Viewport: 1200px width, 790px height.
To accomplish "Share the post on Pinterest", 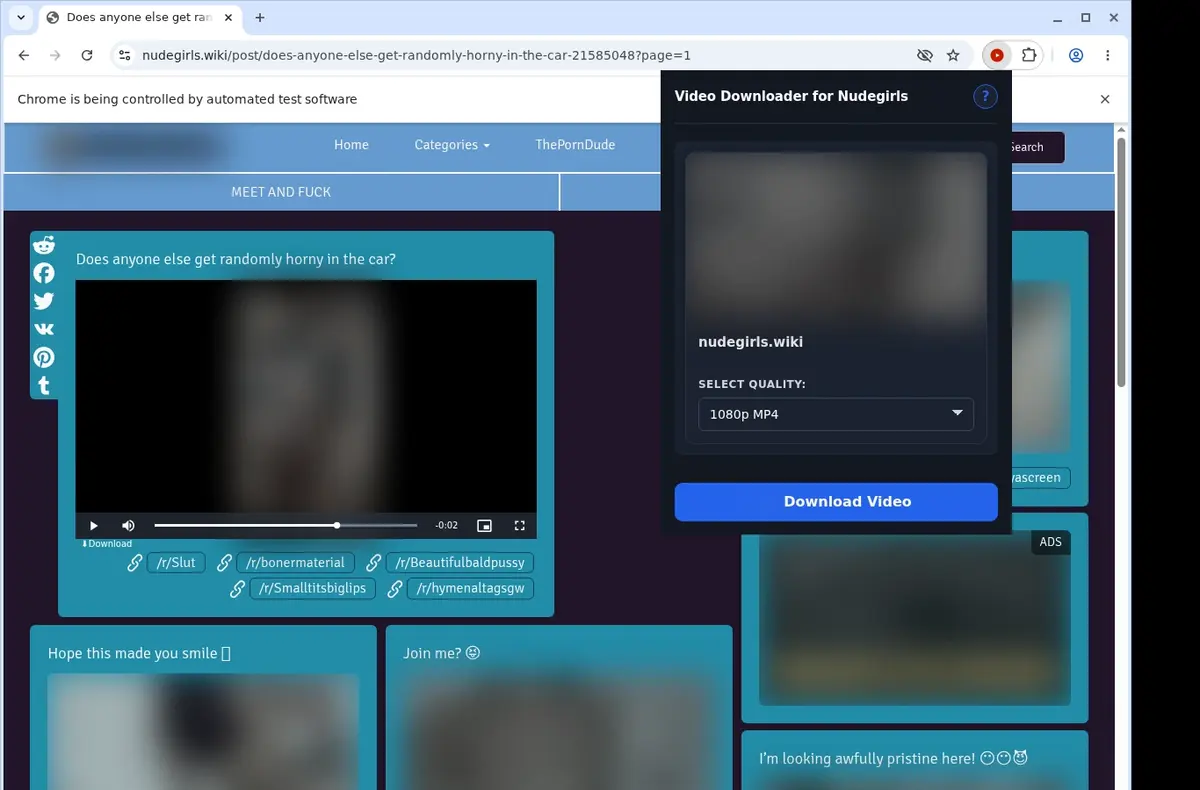I will point(44,357).
